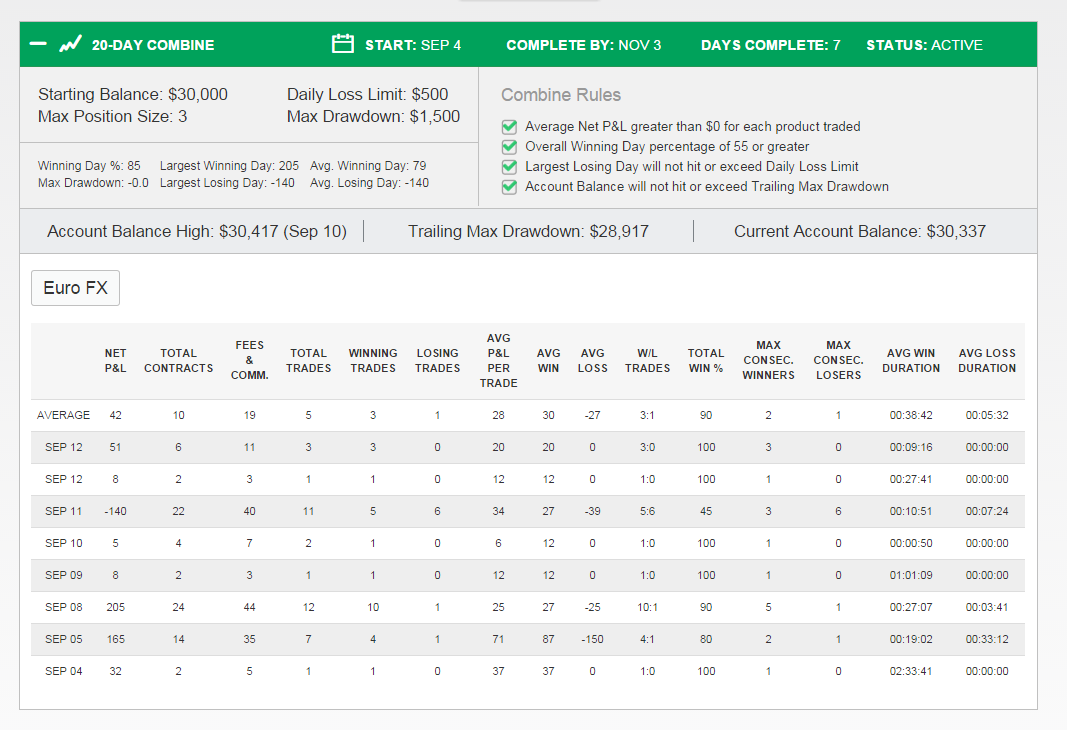Screen dimensions: 1067x730
Task: Select the SEP 05 row date
Action: tap(63, 639)
